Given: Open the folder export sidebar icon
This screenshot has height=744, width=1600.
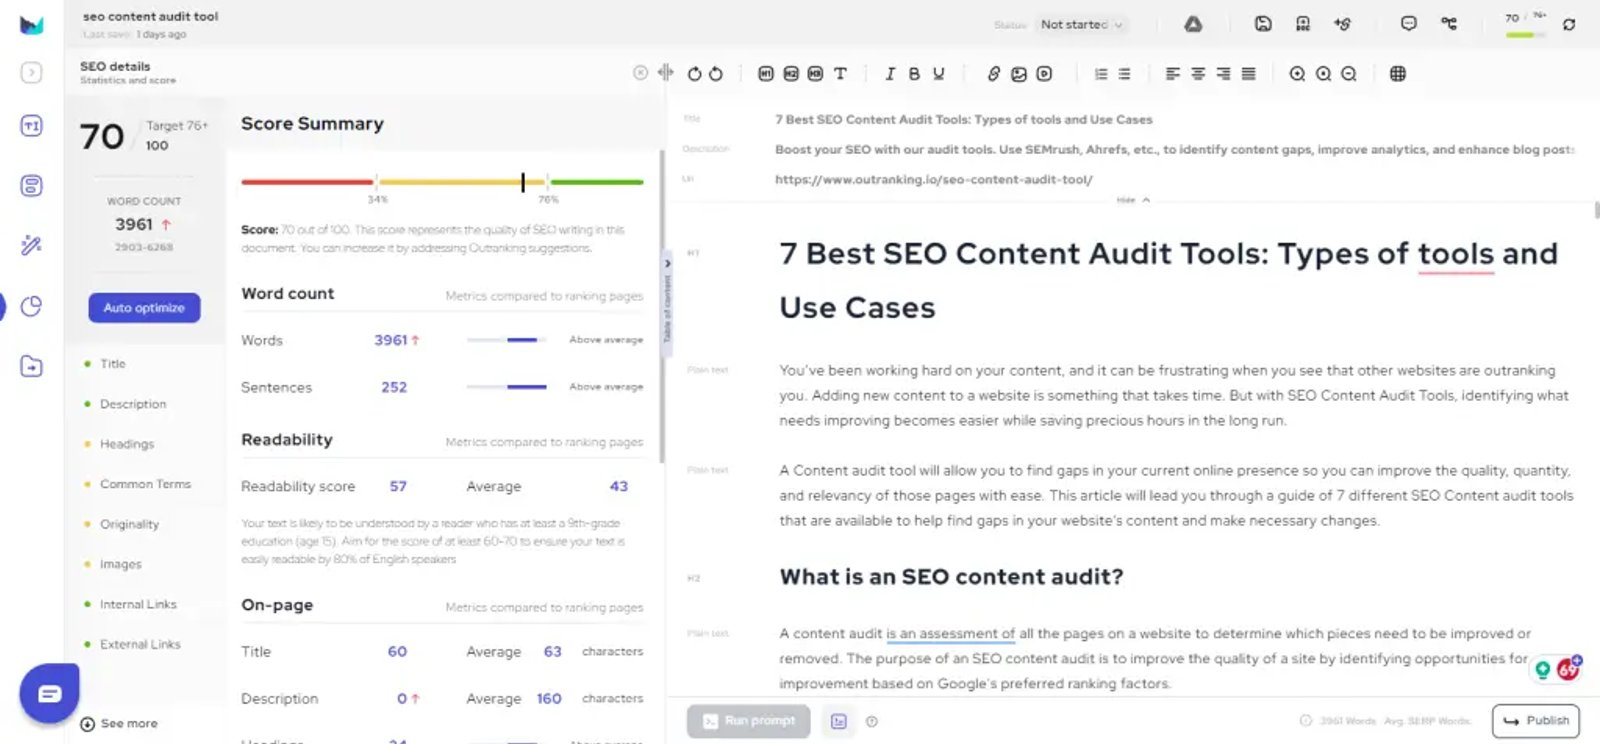Looking at the screenshot, I should [32, 366].
